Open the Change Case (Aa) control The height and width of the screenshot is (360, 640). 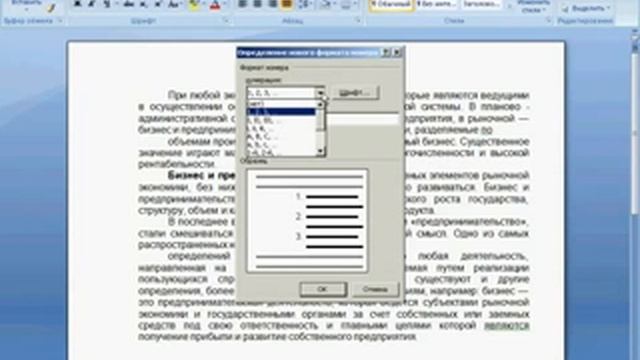tap(175, 4)
